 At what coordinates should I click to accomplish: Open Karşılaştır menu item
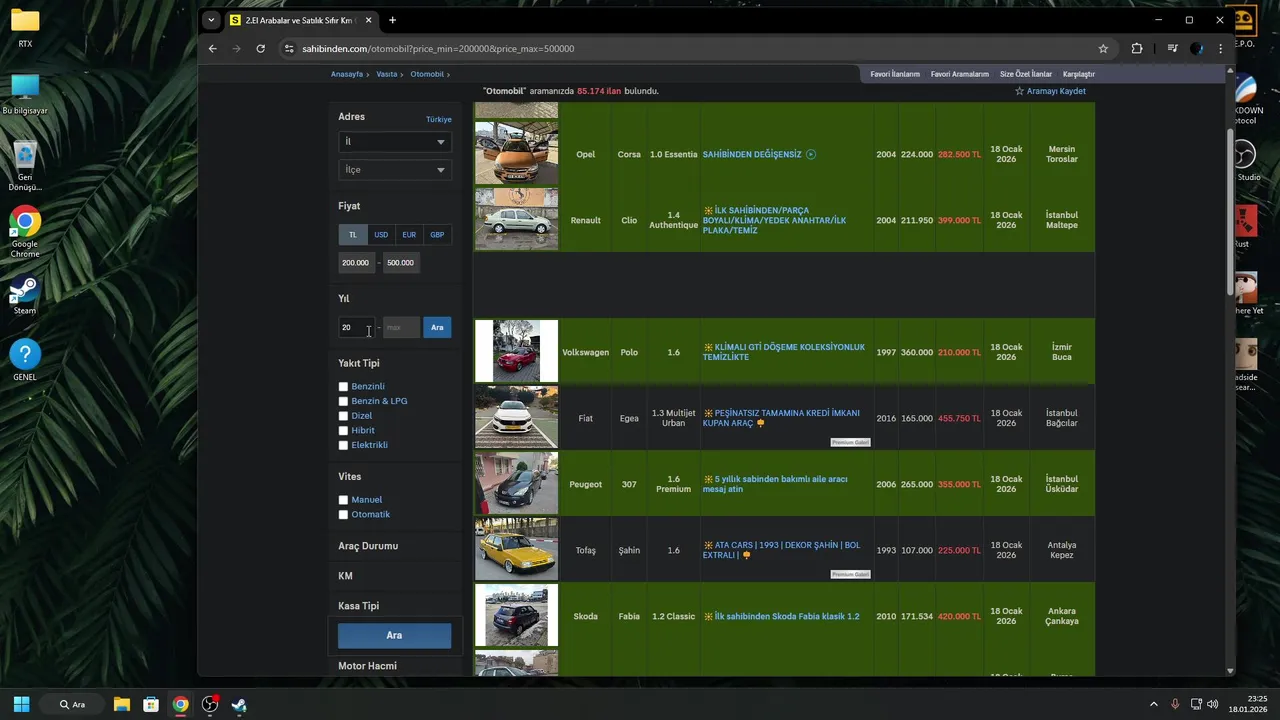click(x=1078, y=74)
